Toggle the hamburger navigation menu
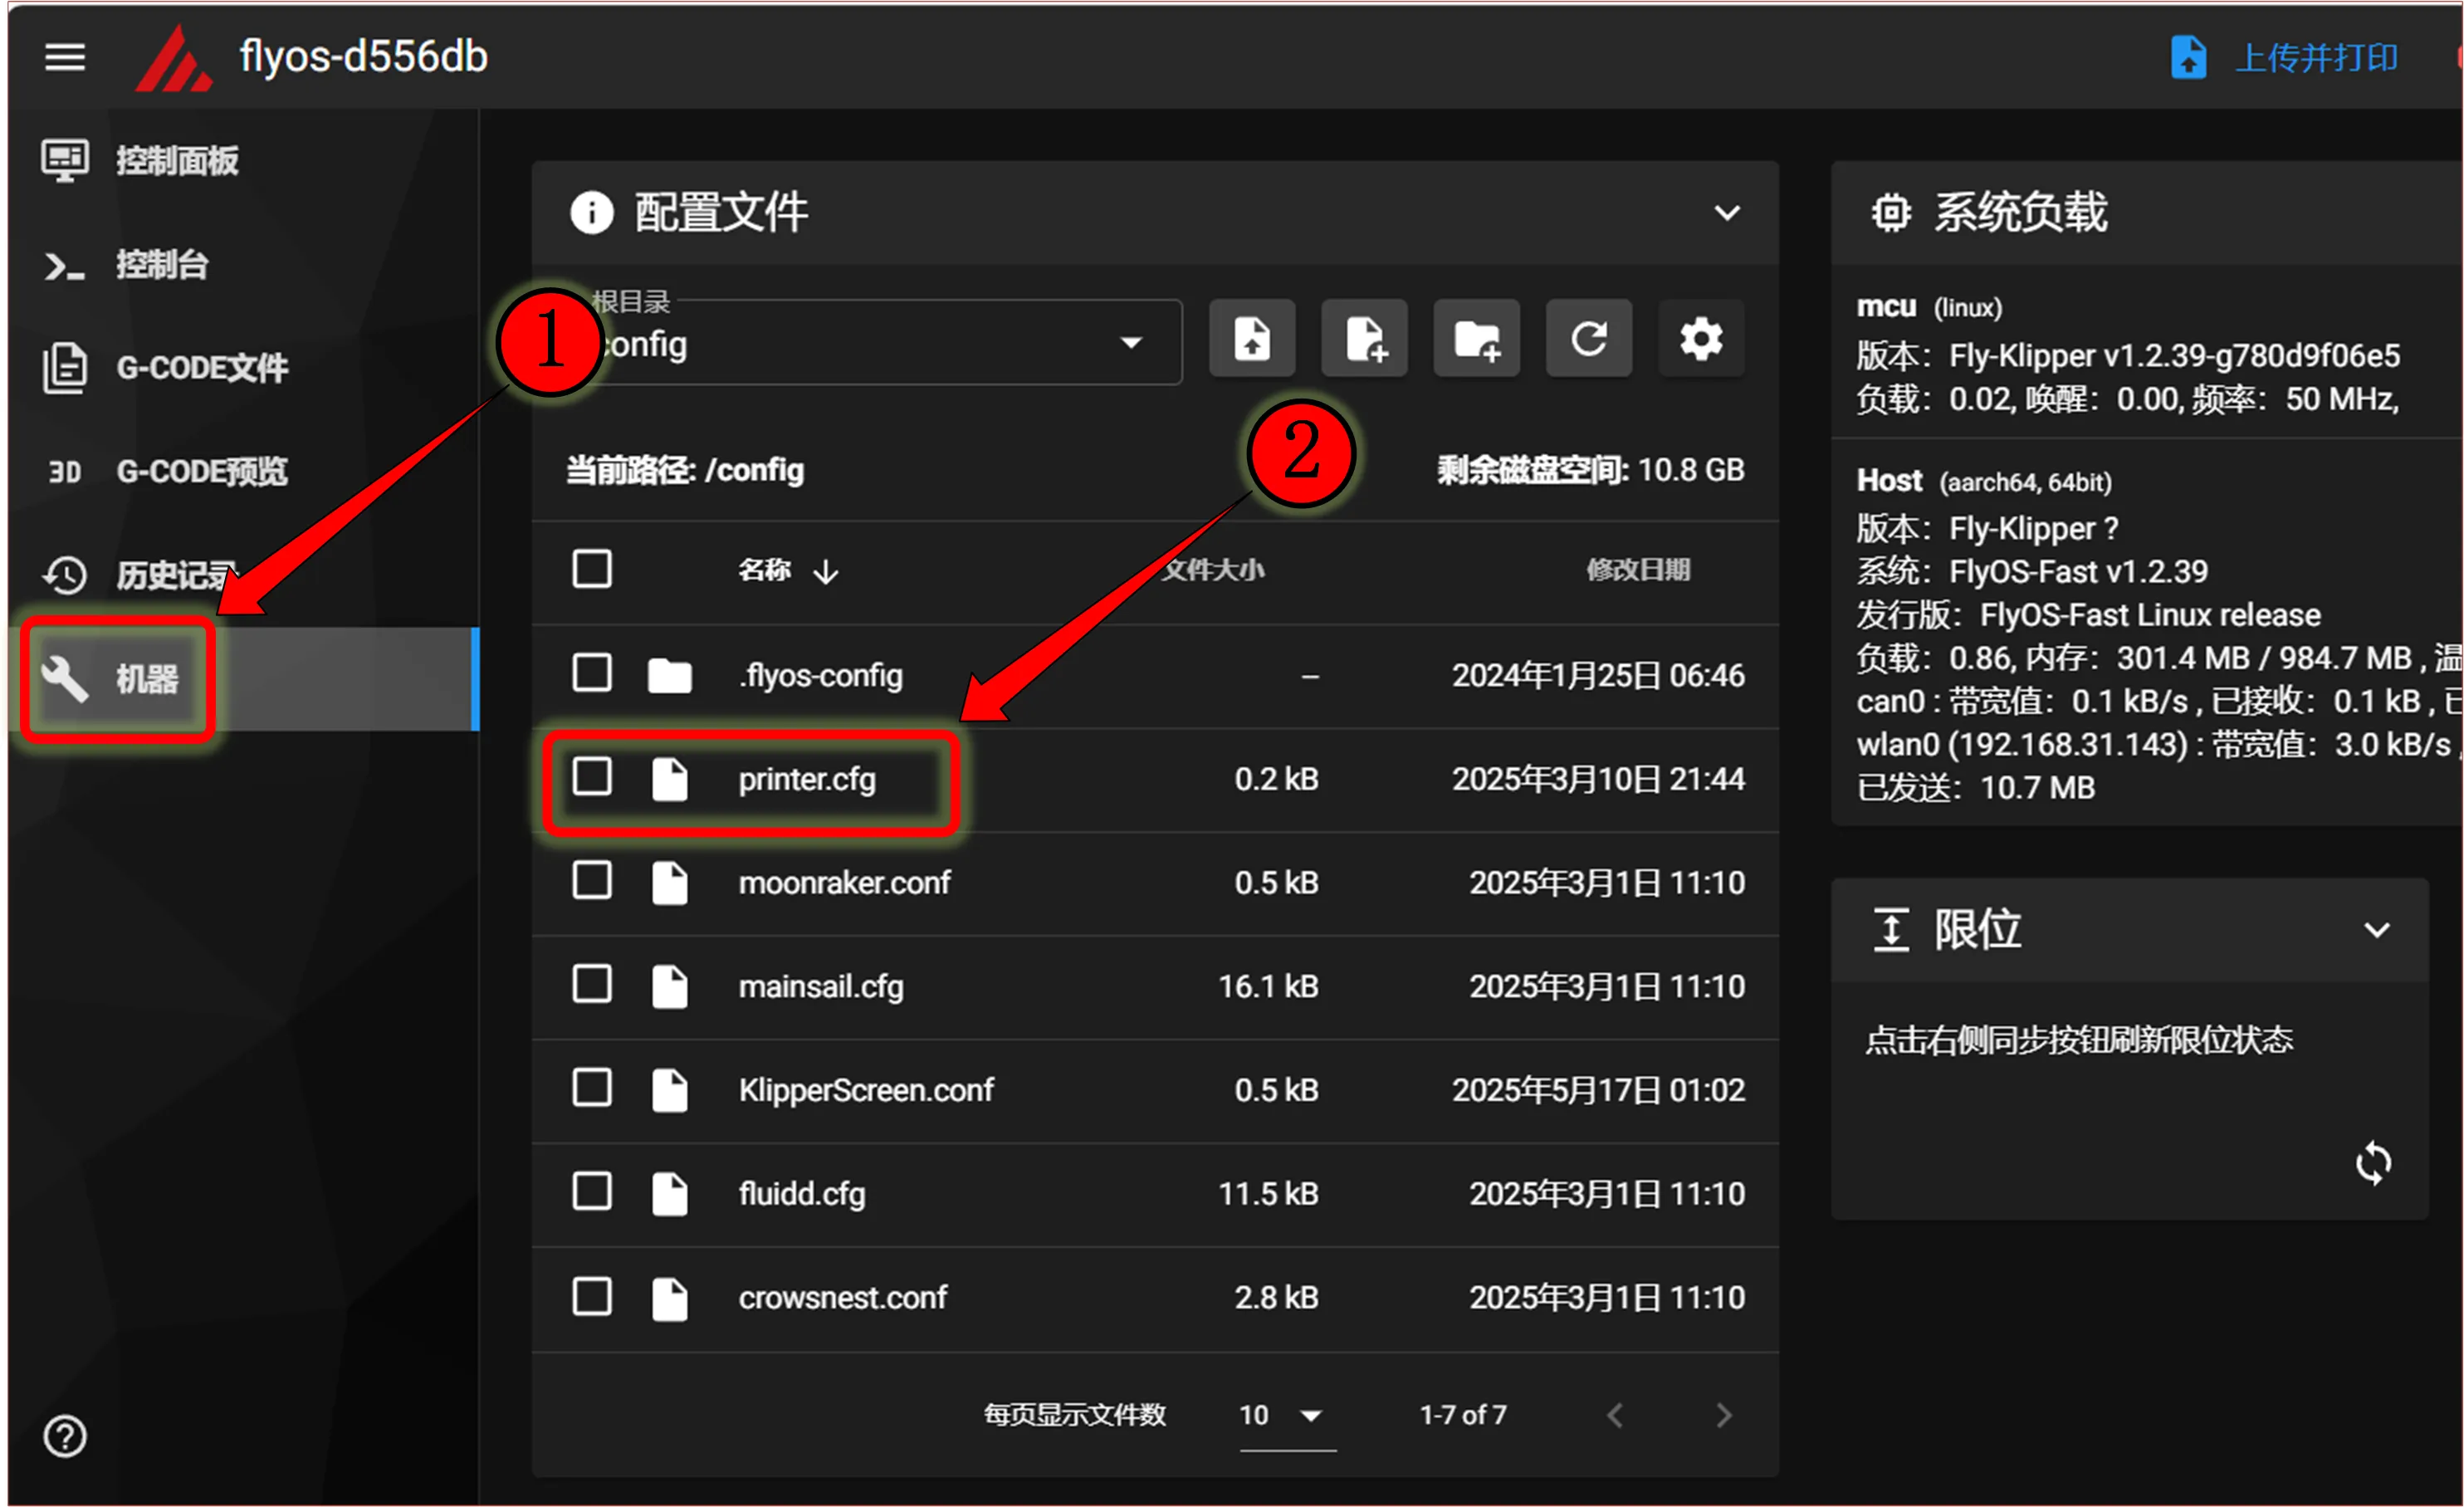This screenshot has width=2464, height=1507. (65, 57)
